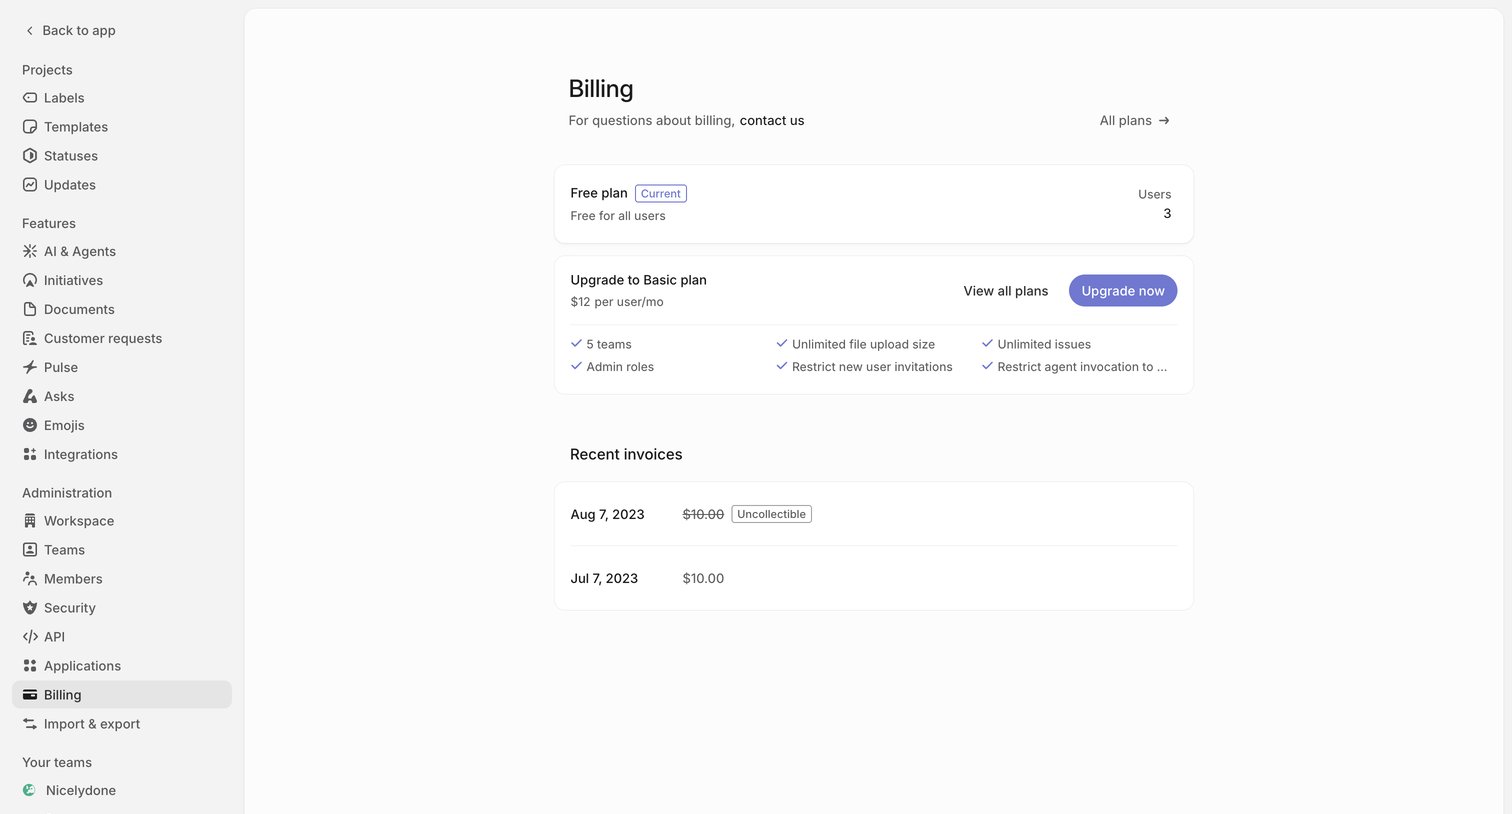The image size is (1512, 814).
Task: Click the Statuses hexagon icon
Action: coord(30,156)
